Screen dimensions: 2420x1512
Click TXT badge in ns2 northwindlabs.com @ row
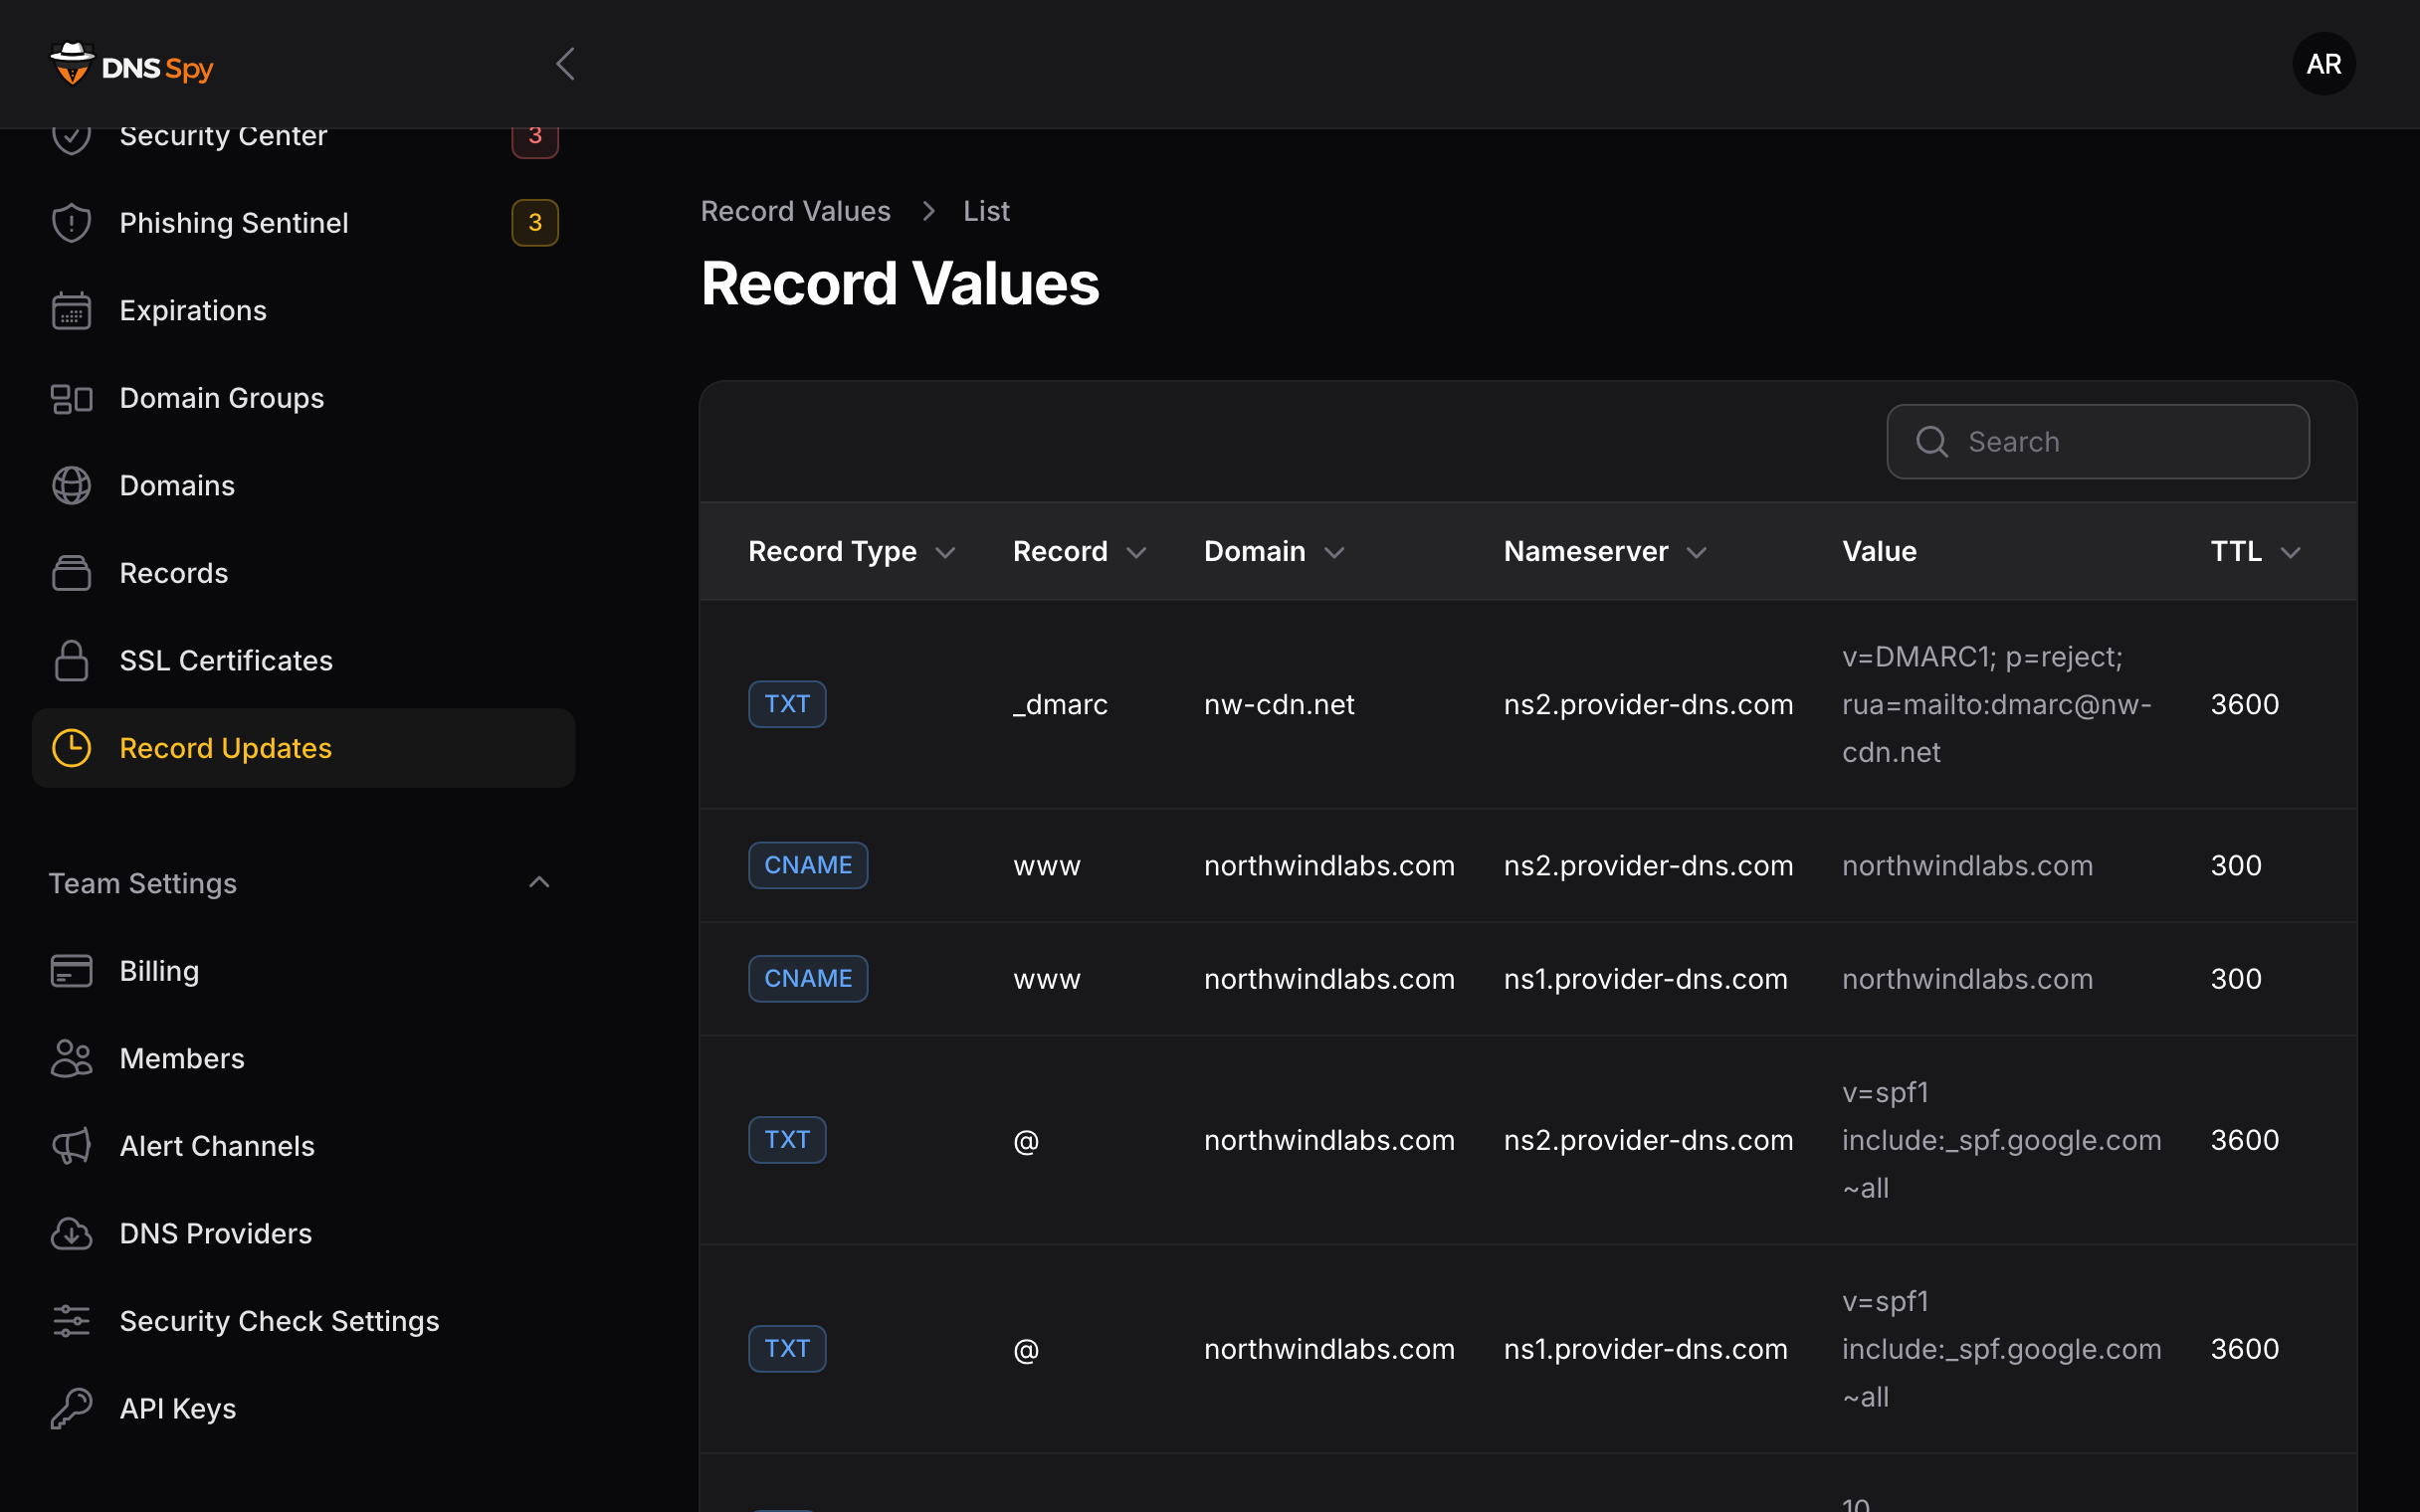787,1139
